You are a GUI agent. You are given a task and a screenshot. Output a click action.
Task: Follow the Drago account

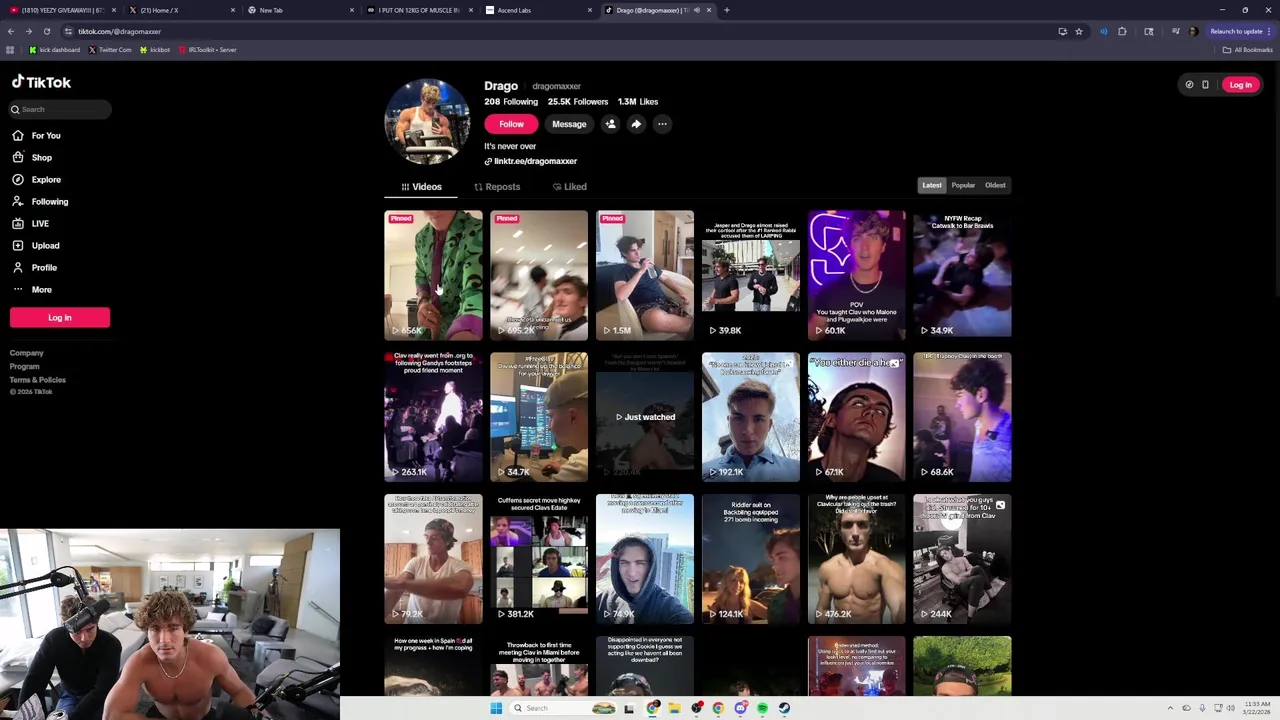pyautogui.click(x=511, y=124)
